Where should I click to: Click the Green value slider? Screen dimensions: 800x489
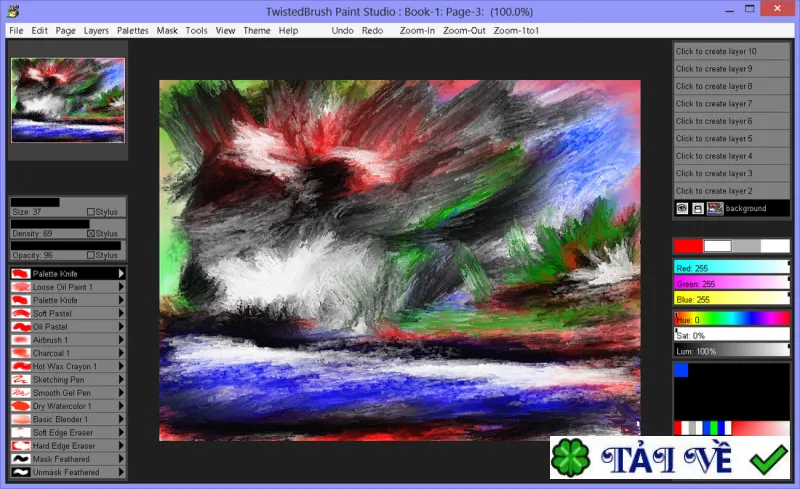pos(732,283)
